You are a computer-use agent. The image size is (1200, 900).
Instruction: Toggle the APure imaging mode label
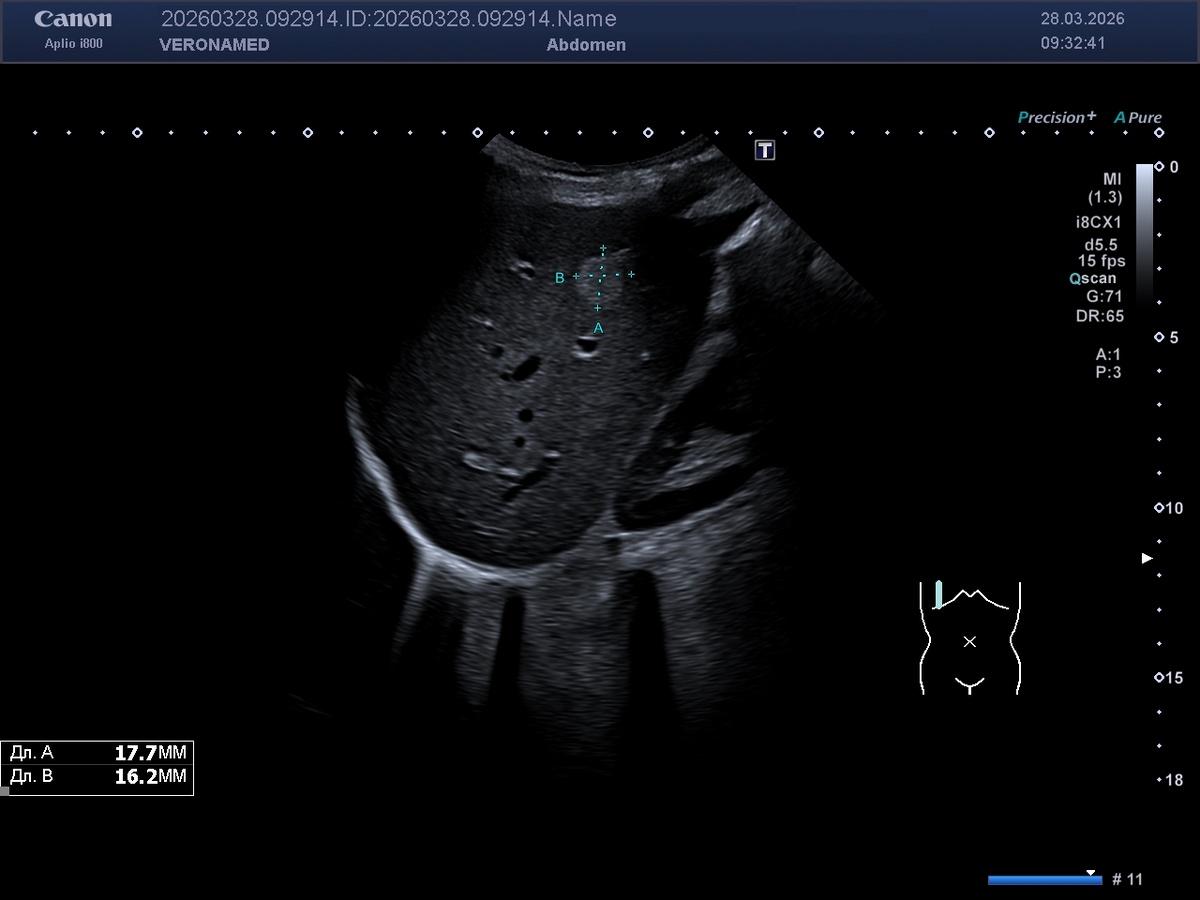click(1138, 117)
